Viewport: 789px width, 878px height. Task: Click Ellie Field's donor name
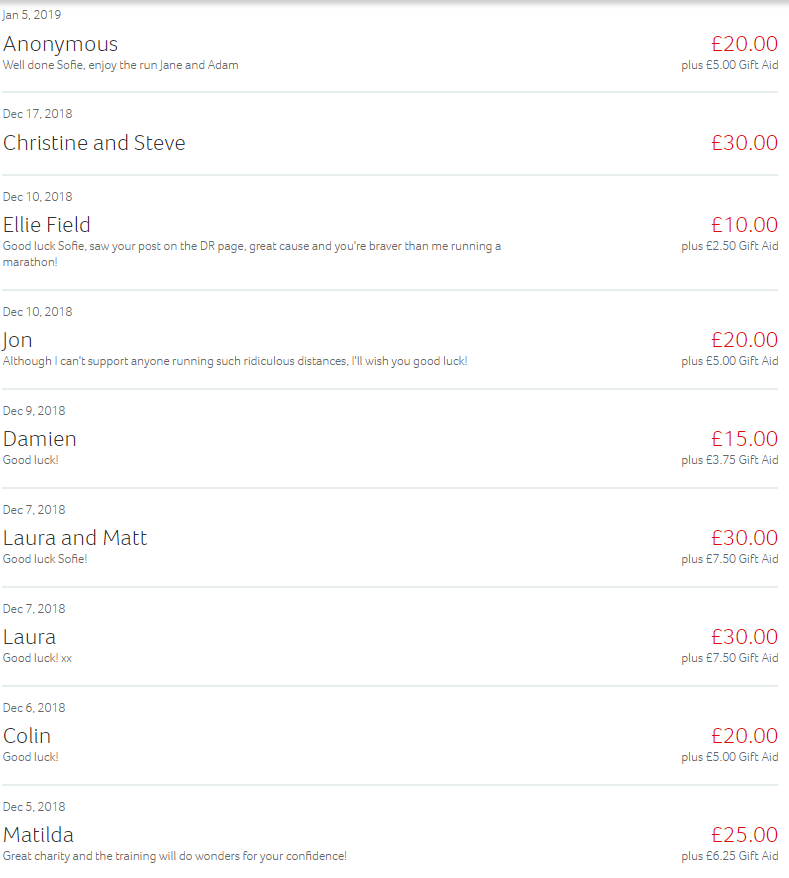pos(47,225)
